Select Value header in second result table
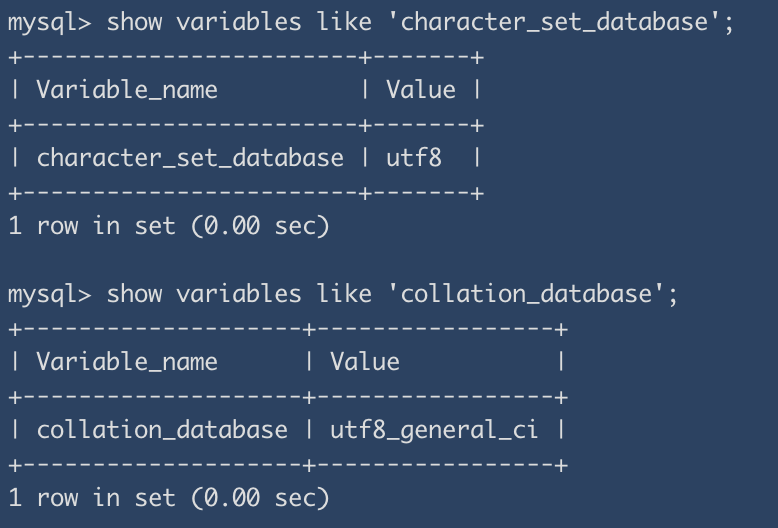Viewport: 778px width, 528px height. 365,362
